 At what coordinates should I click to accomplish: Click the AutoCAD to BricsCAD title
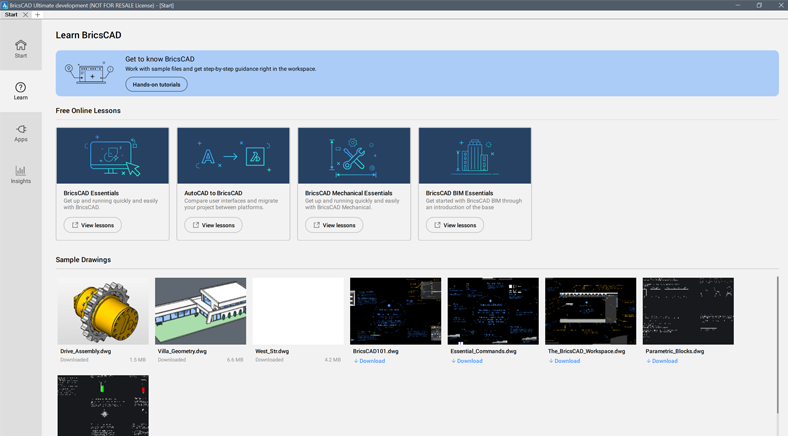pyautogui.click(x=213, y=193)
